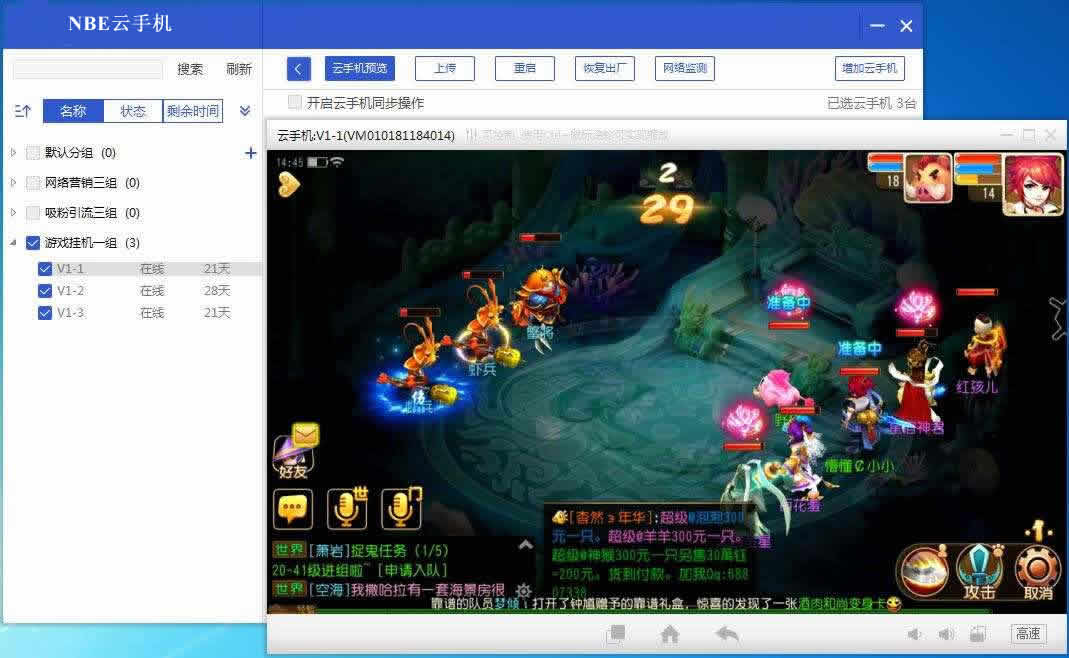Image resolution: width=1069 pixels, height=658 pixels.
Task: Click the recent apps icon in phone bar
Action: (616, 634)
